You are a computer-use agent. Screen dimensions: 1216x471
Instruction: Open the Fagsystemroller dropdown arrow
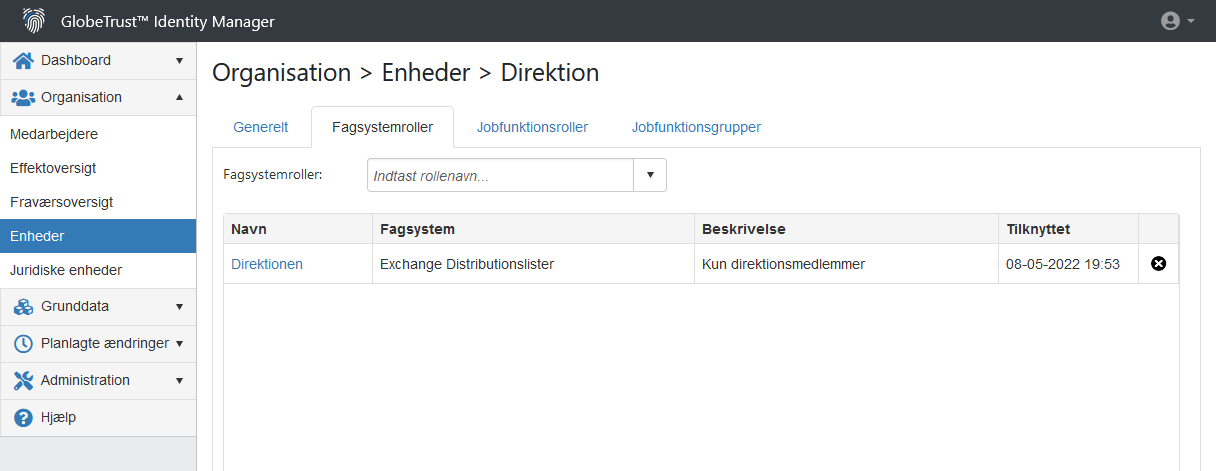[650, 175]
